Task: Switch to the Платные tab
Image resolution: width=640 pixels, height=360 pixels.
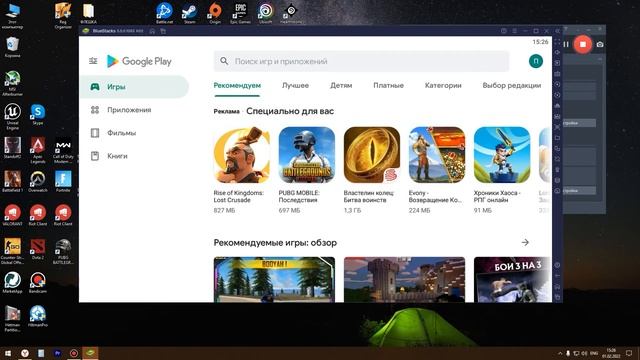Action: coord(388,85)
